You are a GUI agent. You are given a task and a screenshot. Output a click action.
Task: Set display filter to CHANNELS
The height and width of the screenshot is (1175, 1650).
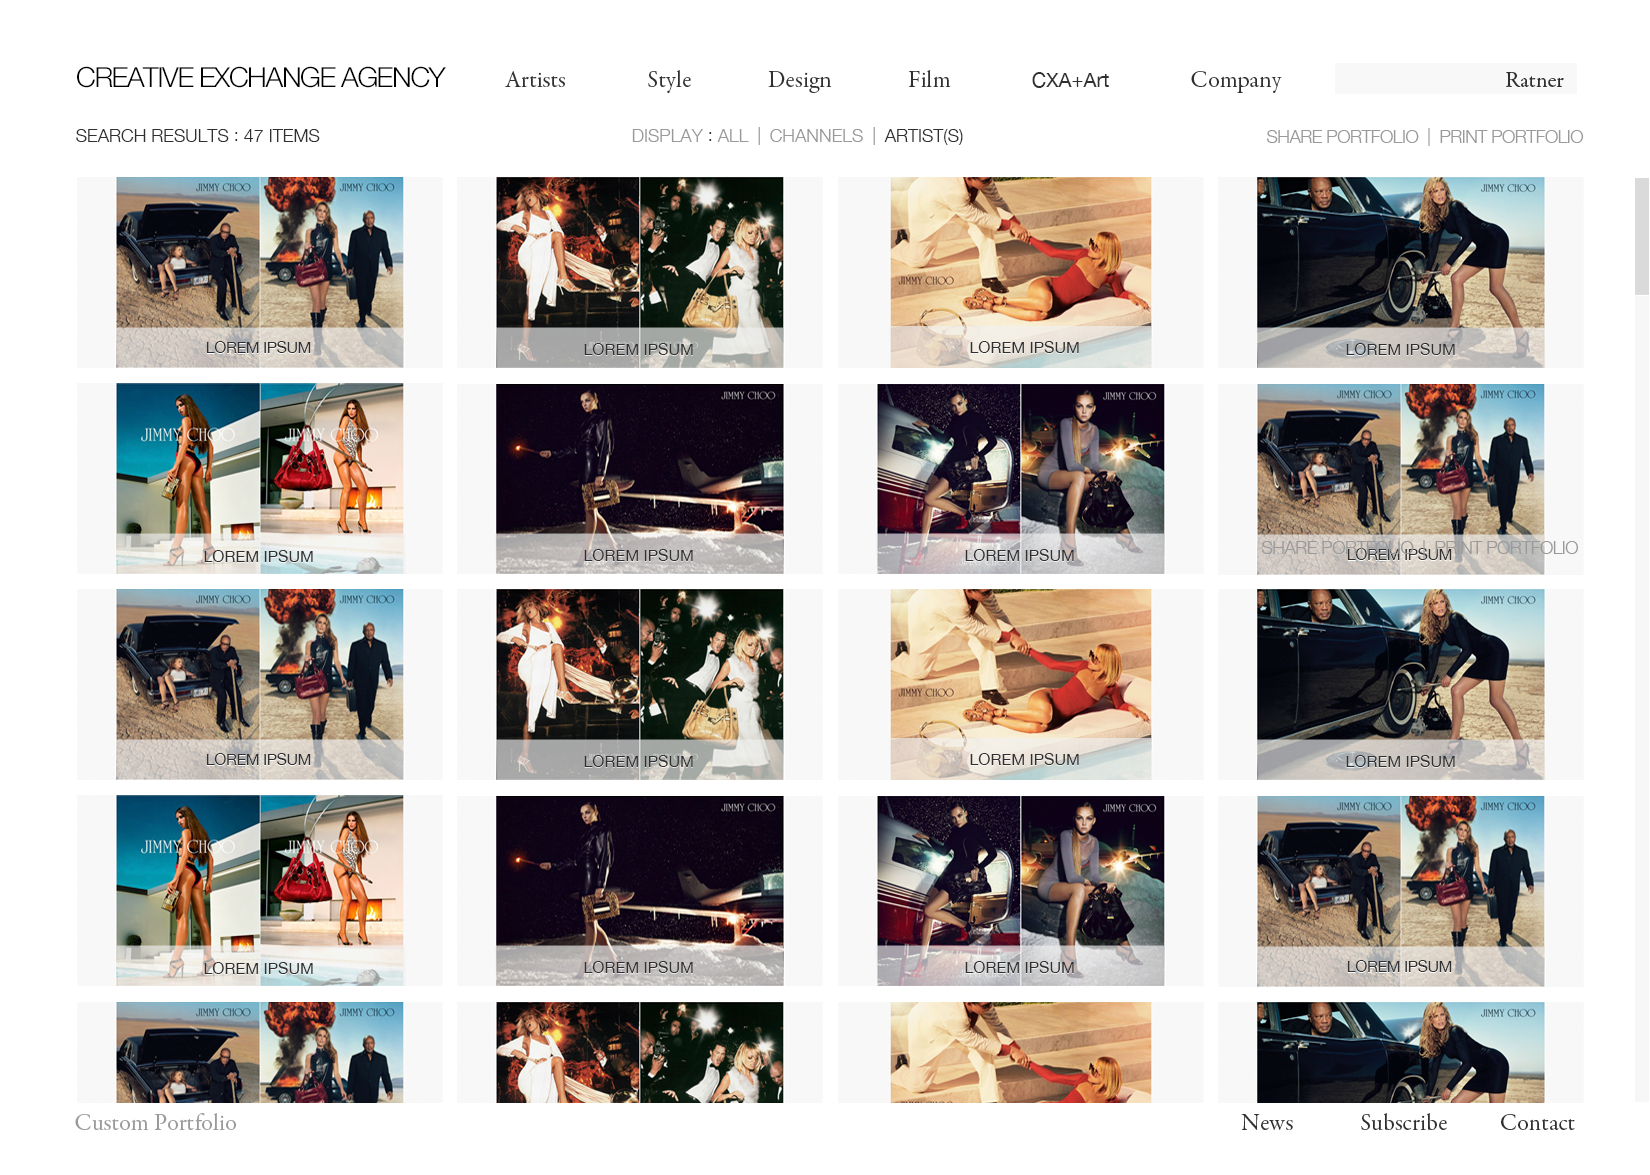coord(816,136)
